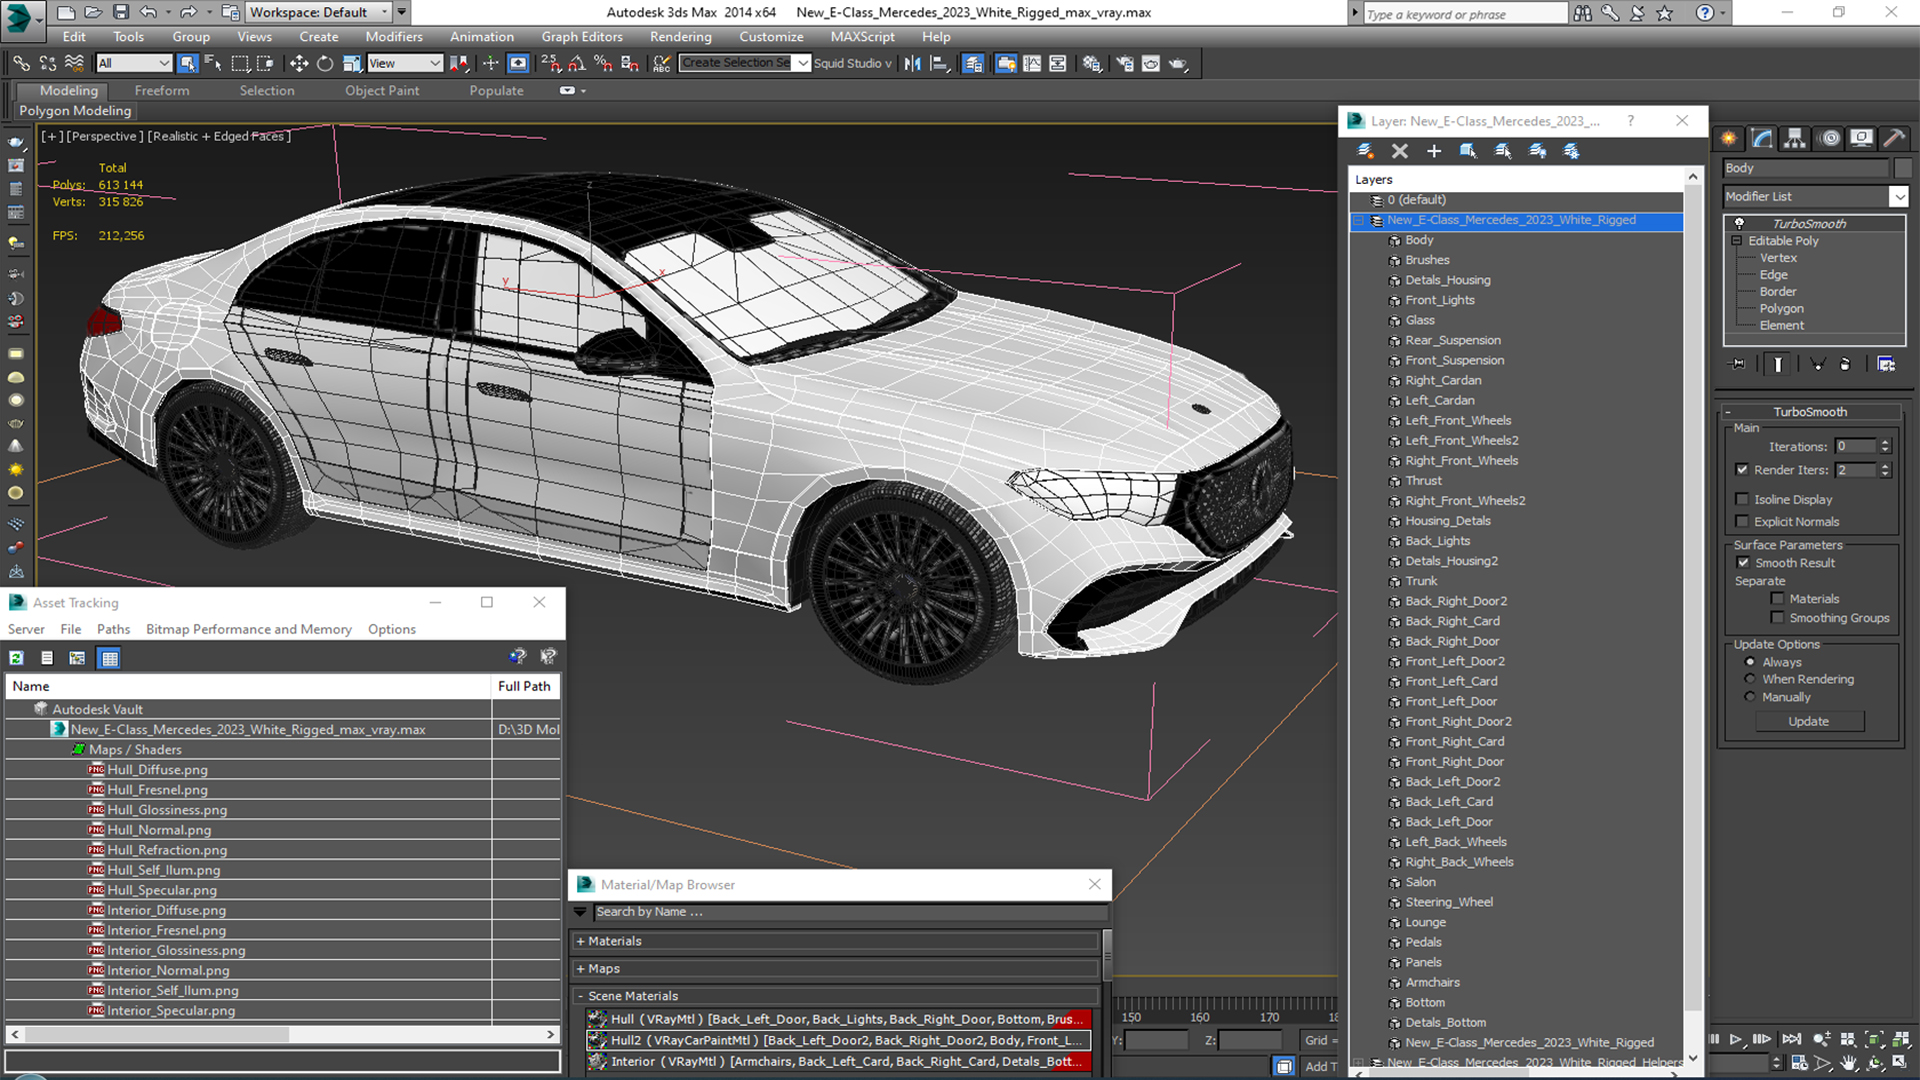Select the Manually update option
This screenshot has width=1920, height=1080.
tap(1750, 697)
